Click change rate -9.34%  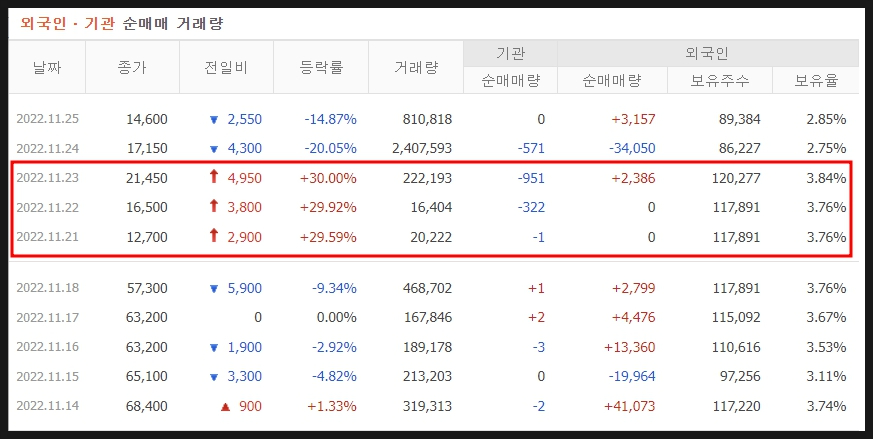[335, 288]
